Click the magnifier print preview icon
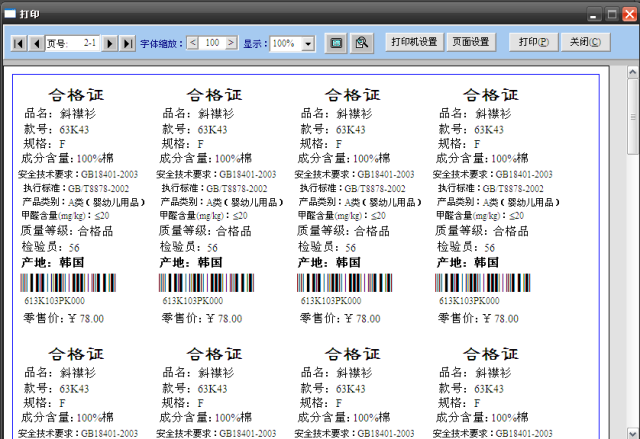640x439 pixels. [362, 43]
